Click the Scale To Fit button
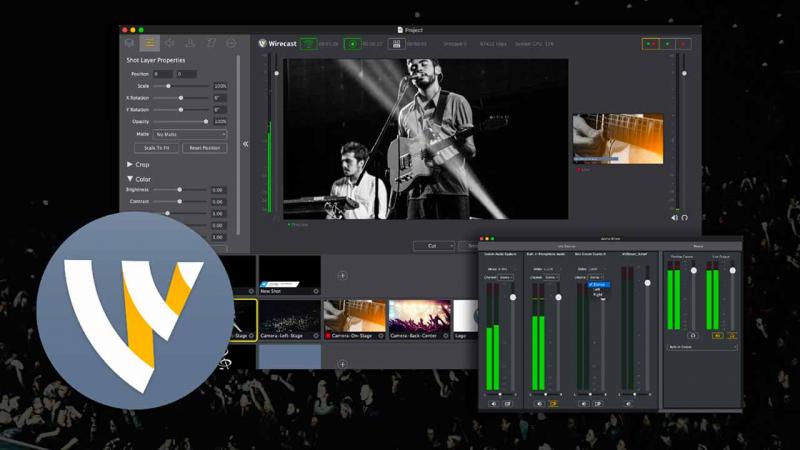Viewport: 800px width, 450px height. pos(156,148)
